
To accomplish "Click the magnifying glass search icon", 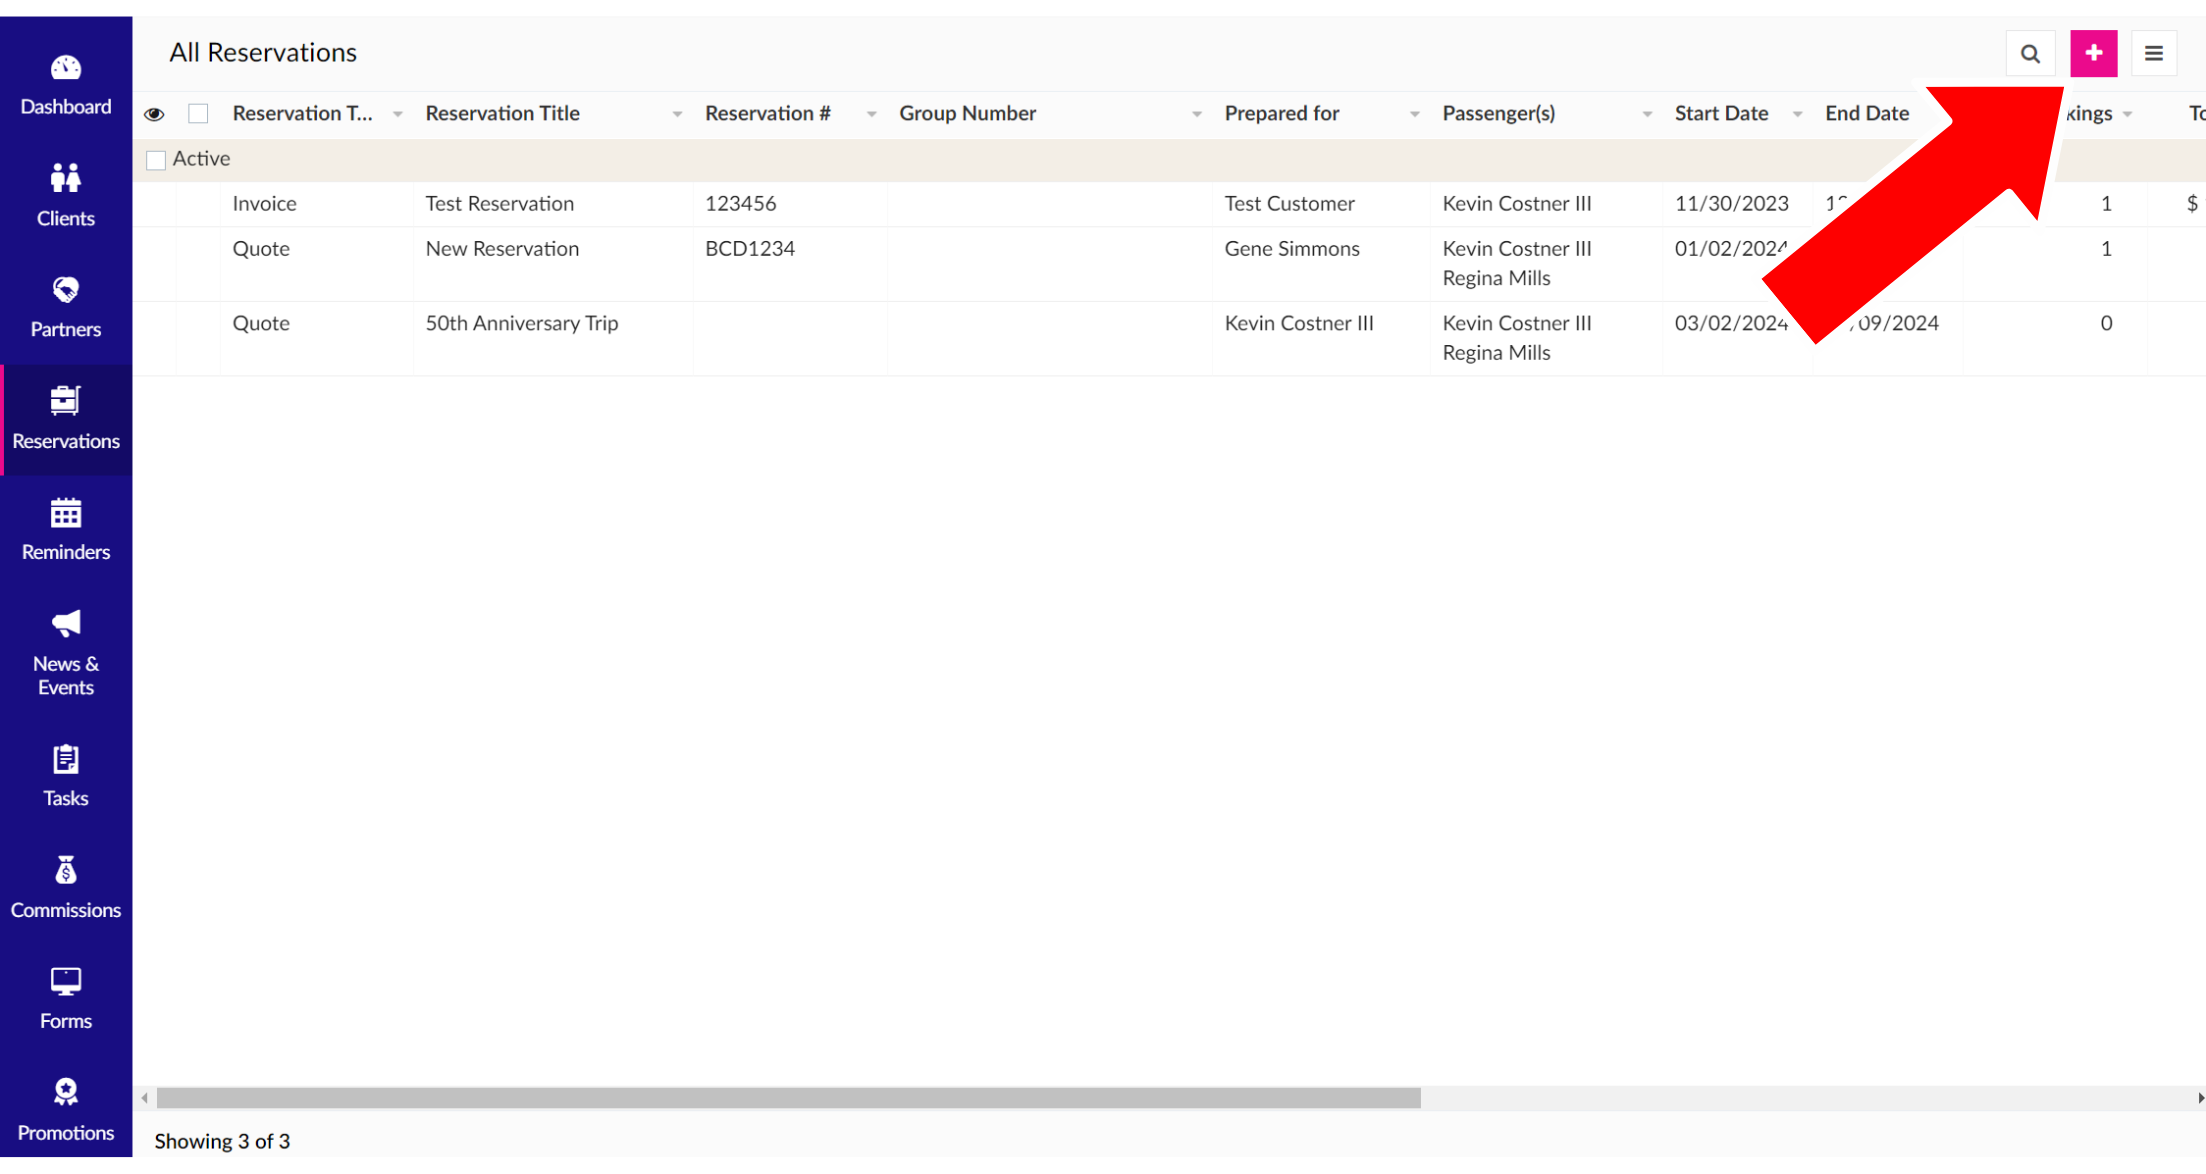I will (x=2029, y=54).
